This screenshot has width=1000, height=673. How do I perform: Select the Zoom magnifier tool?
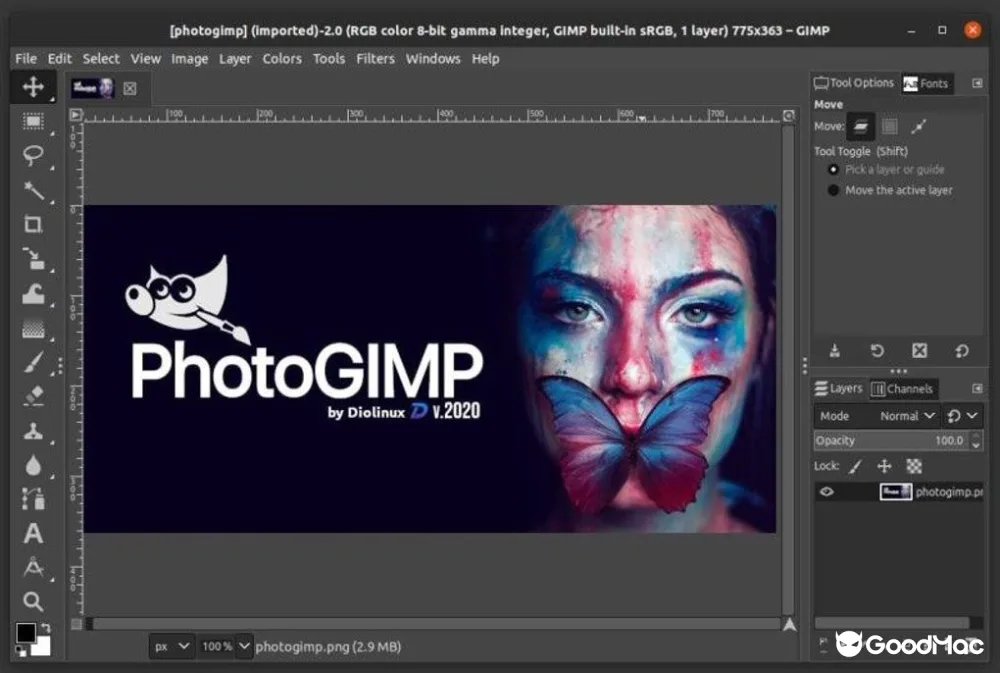click(33, 601)
